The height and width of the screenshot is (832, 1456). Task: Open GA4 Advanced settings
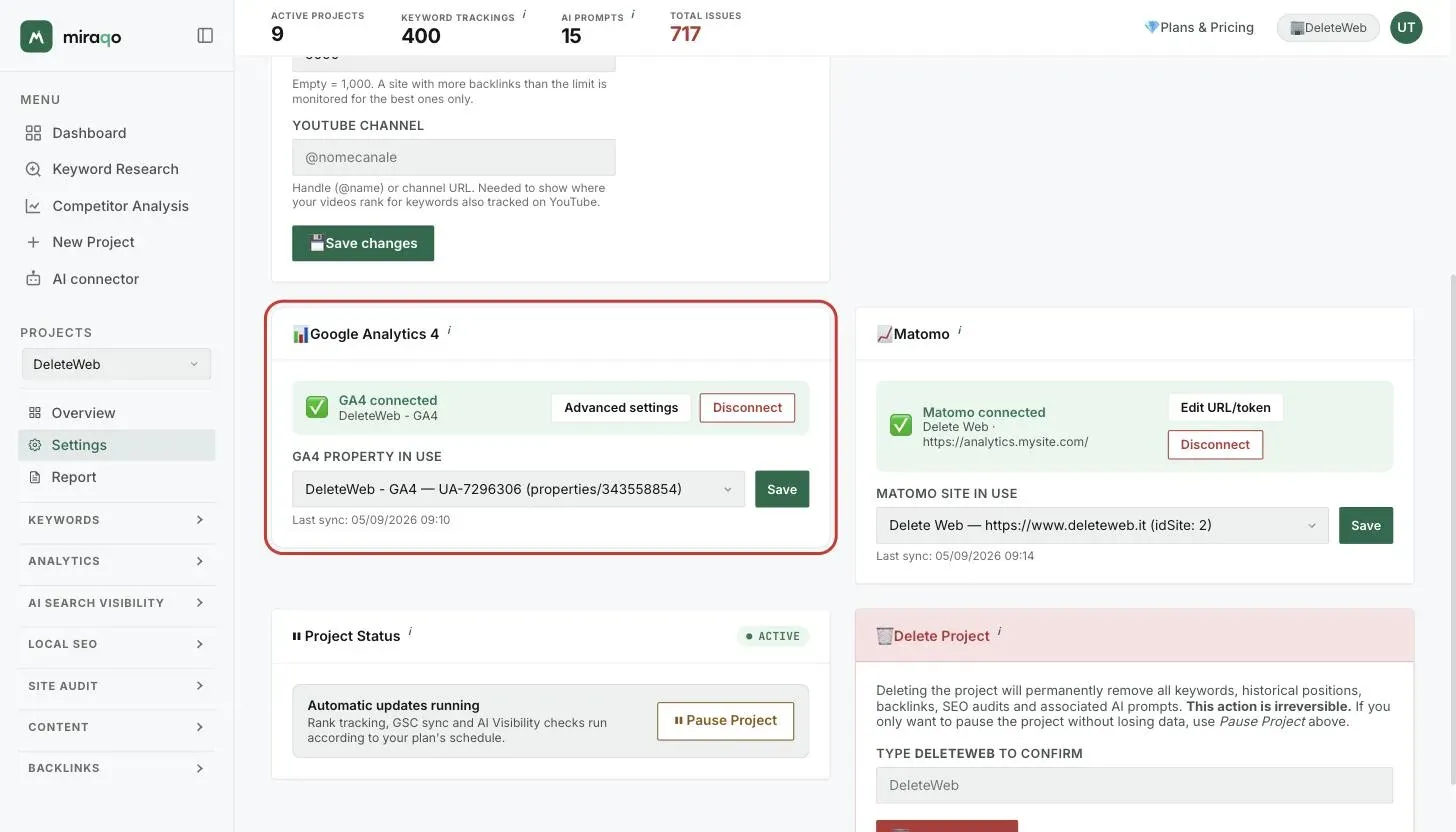pos(621,407)
